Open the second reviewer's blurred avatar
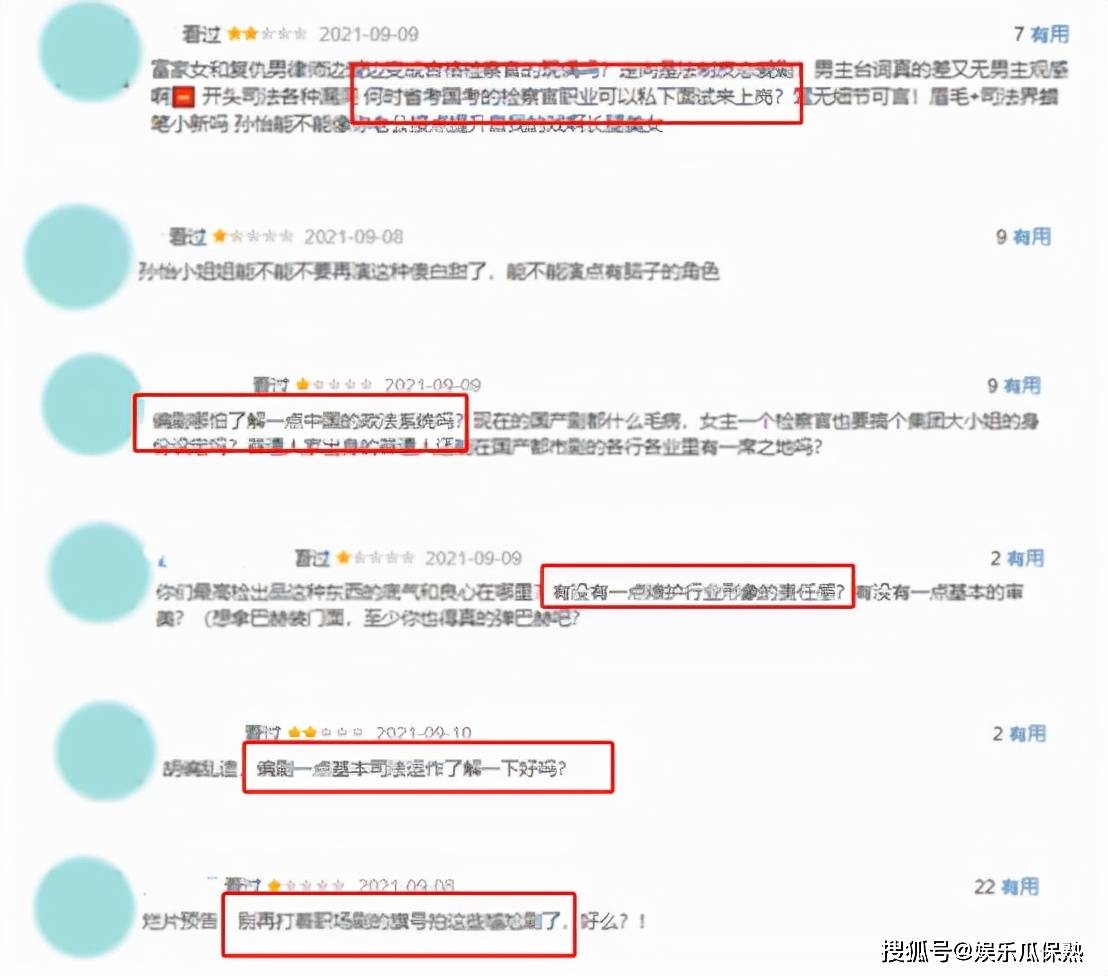 tap(78, 257)
